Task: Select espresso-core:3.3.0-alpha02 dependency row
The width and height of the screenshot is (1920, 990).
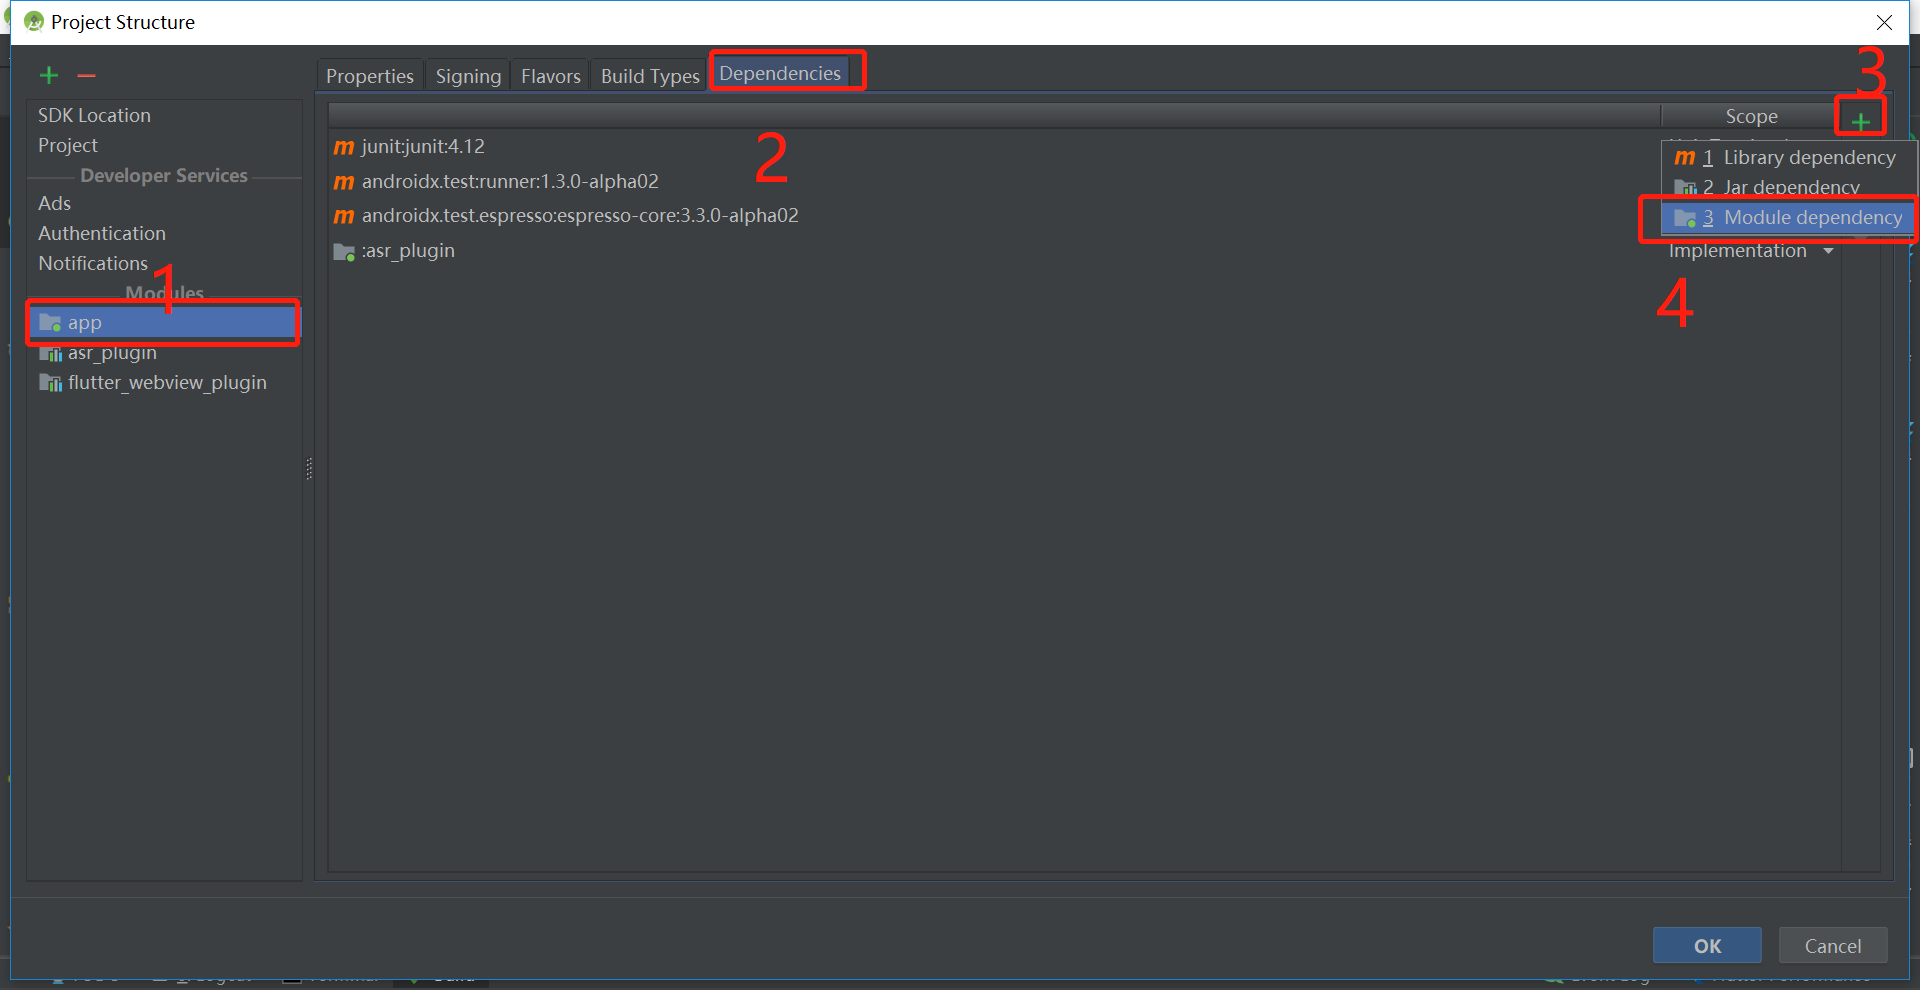Action: coord(995,216)
